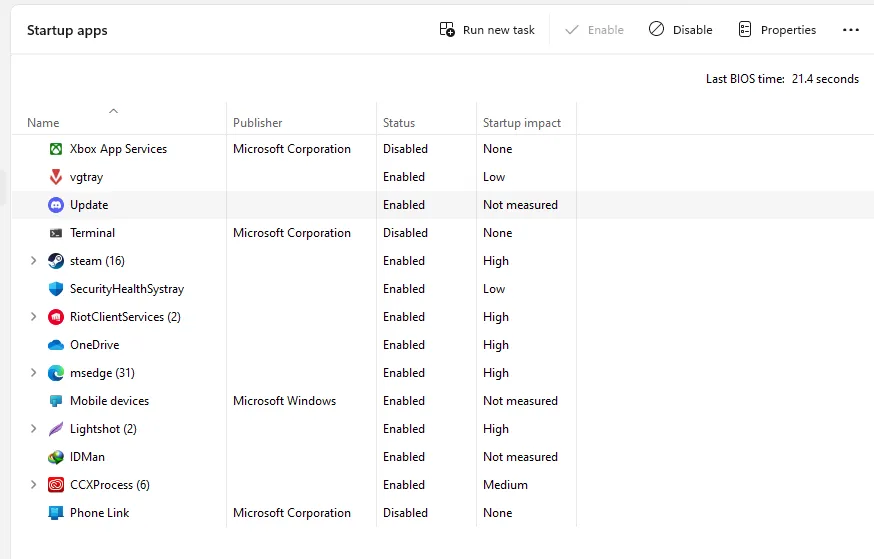The width and height of the screenshot is (874, 559).
Task: Select the msedge (31) row name
Action: click(x=102, y=373)
